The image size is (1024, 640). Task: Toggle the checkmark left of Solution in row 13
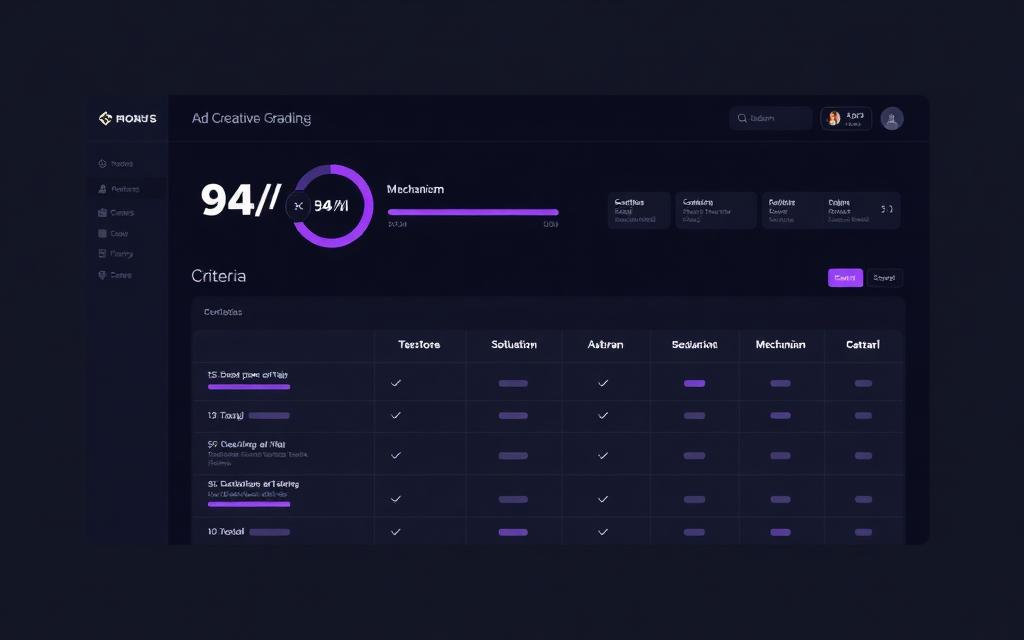tap(396, 415)
